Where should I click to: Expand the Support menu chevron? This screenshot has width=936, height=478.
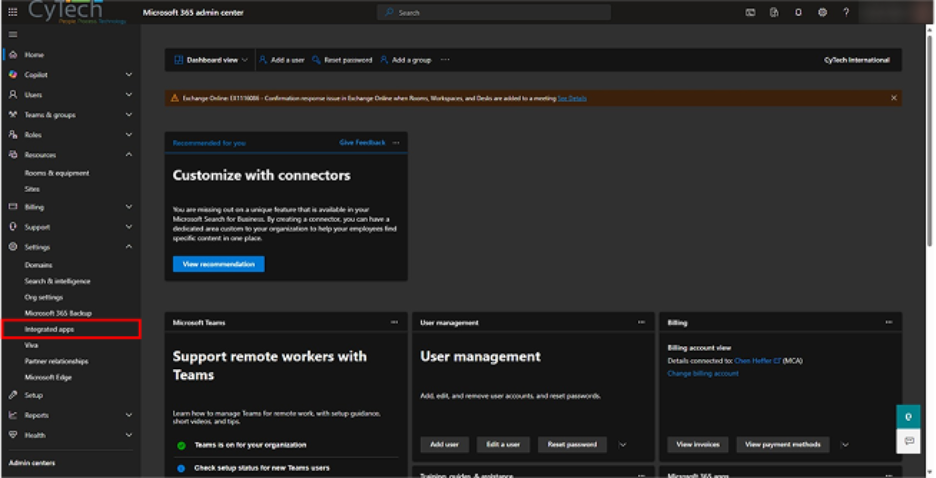tap(129, 227)
